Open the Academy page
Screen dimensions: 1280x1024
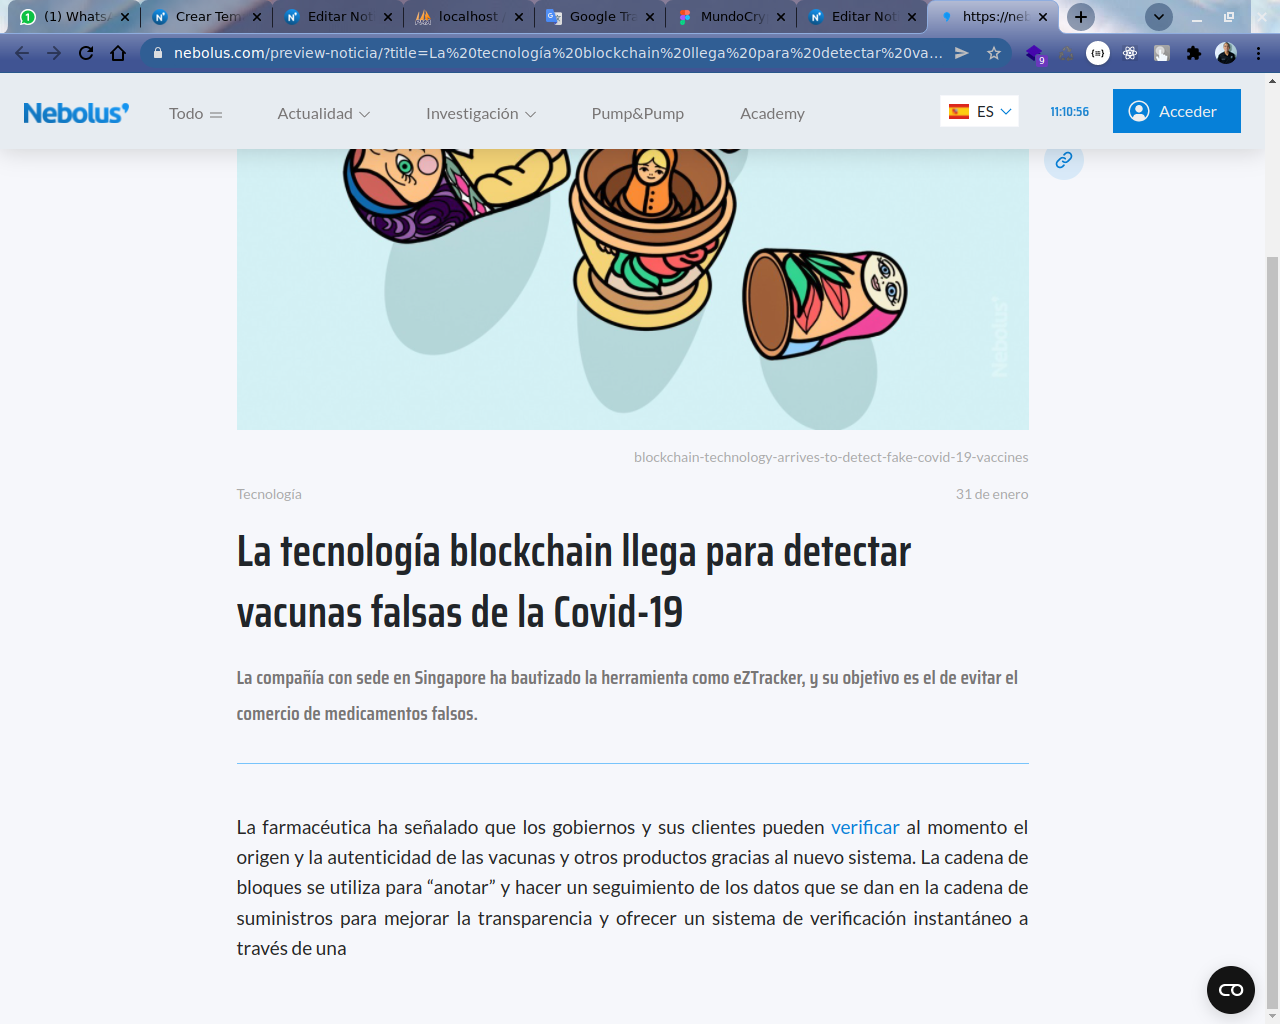772,114
